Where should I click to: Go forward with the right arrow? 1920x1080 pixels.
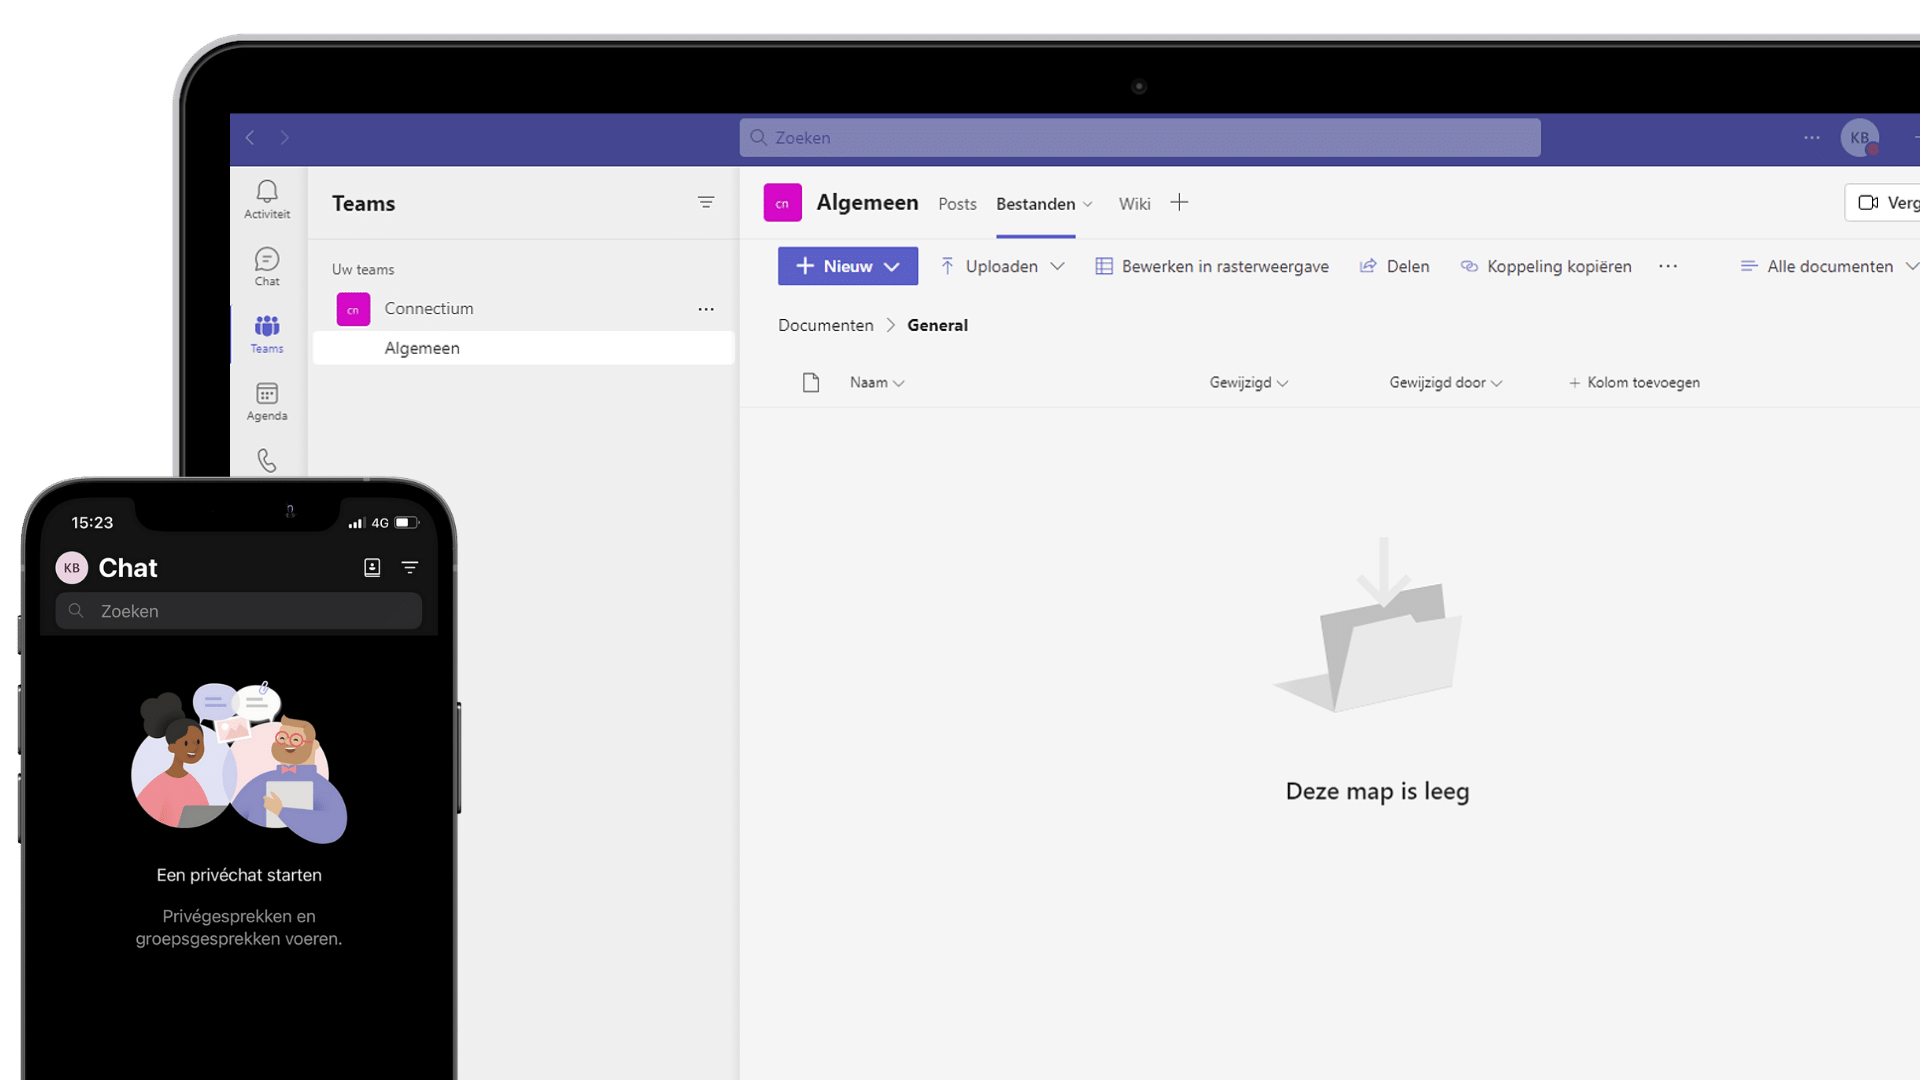[x=285, y=138]
